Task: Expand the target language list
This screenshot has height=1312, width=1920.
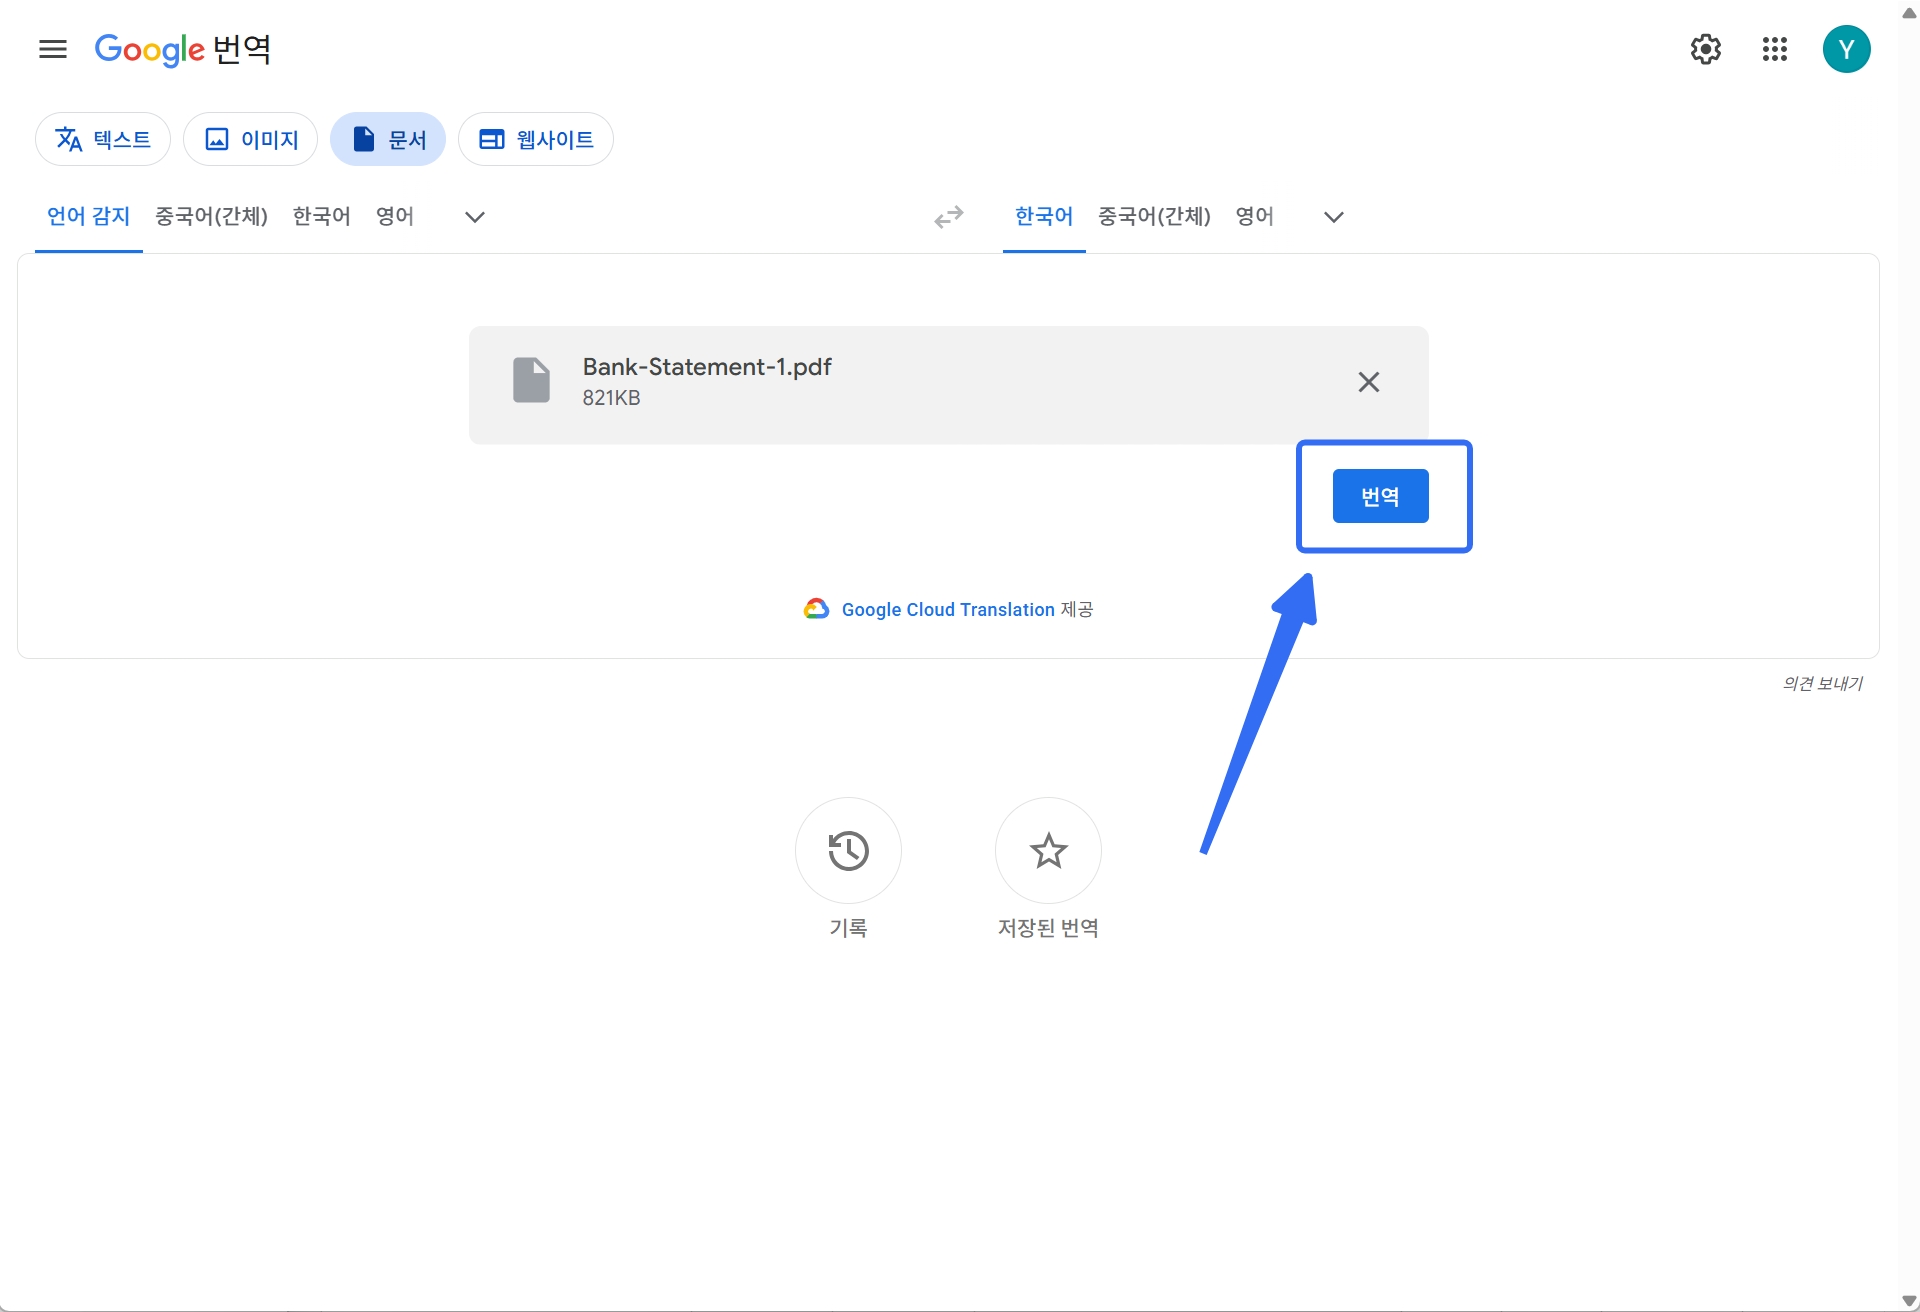Action: (x=1334, y=217)
